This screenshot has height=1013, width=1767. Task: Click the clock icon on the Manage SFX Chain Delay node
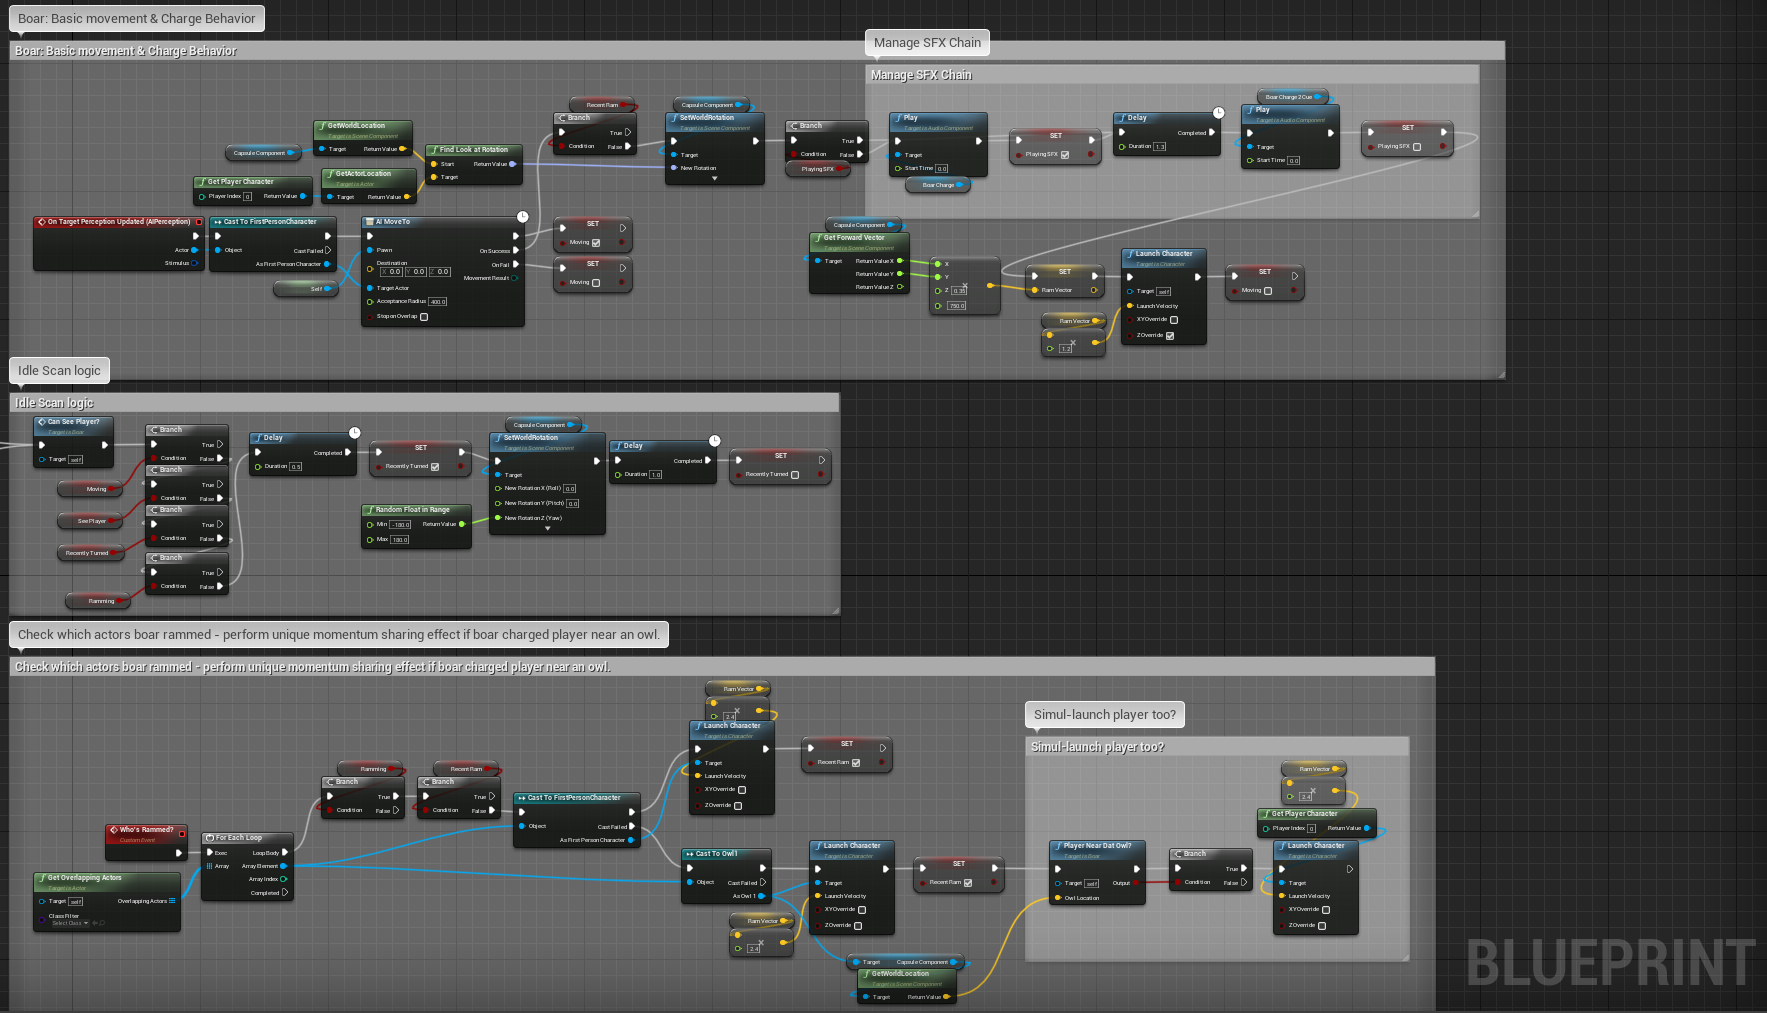1218,113
